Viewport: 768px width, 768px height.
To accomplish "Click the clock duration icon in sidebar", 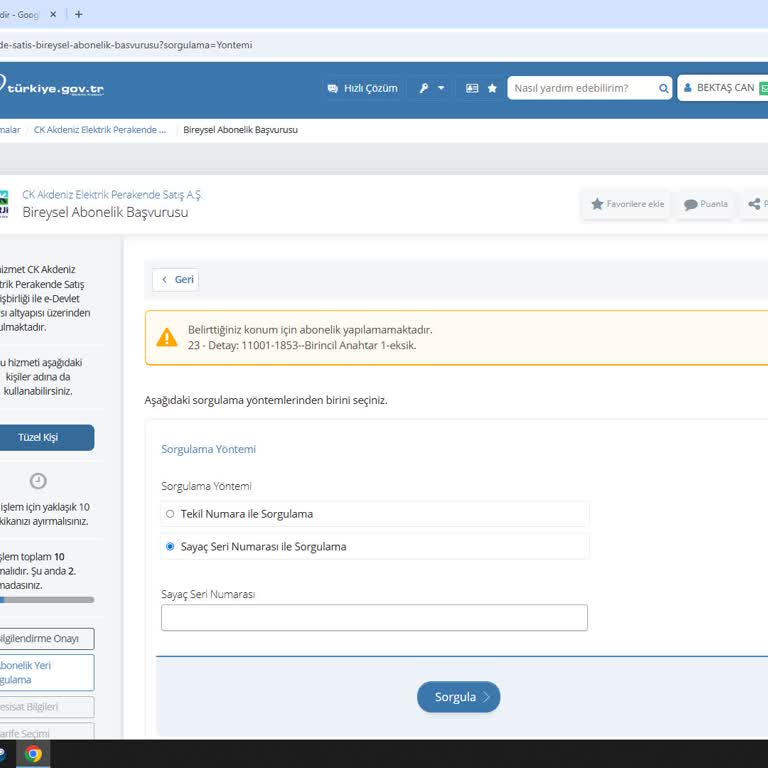I will pyautogui.click(x=38, y=481).
